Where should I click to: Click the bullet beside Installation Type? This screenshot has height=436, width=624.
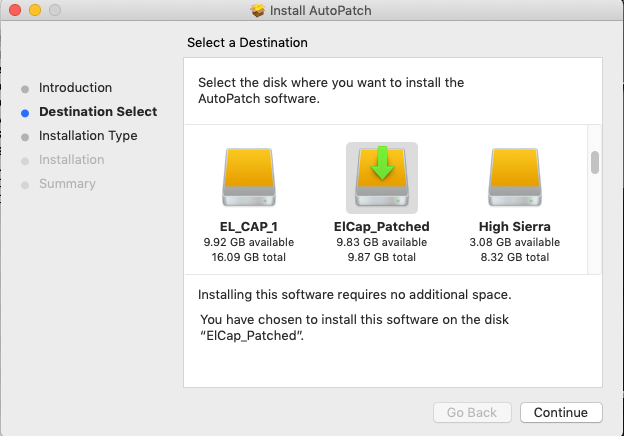pos(25,136)
